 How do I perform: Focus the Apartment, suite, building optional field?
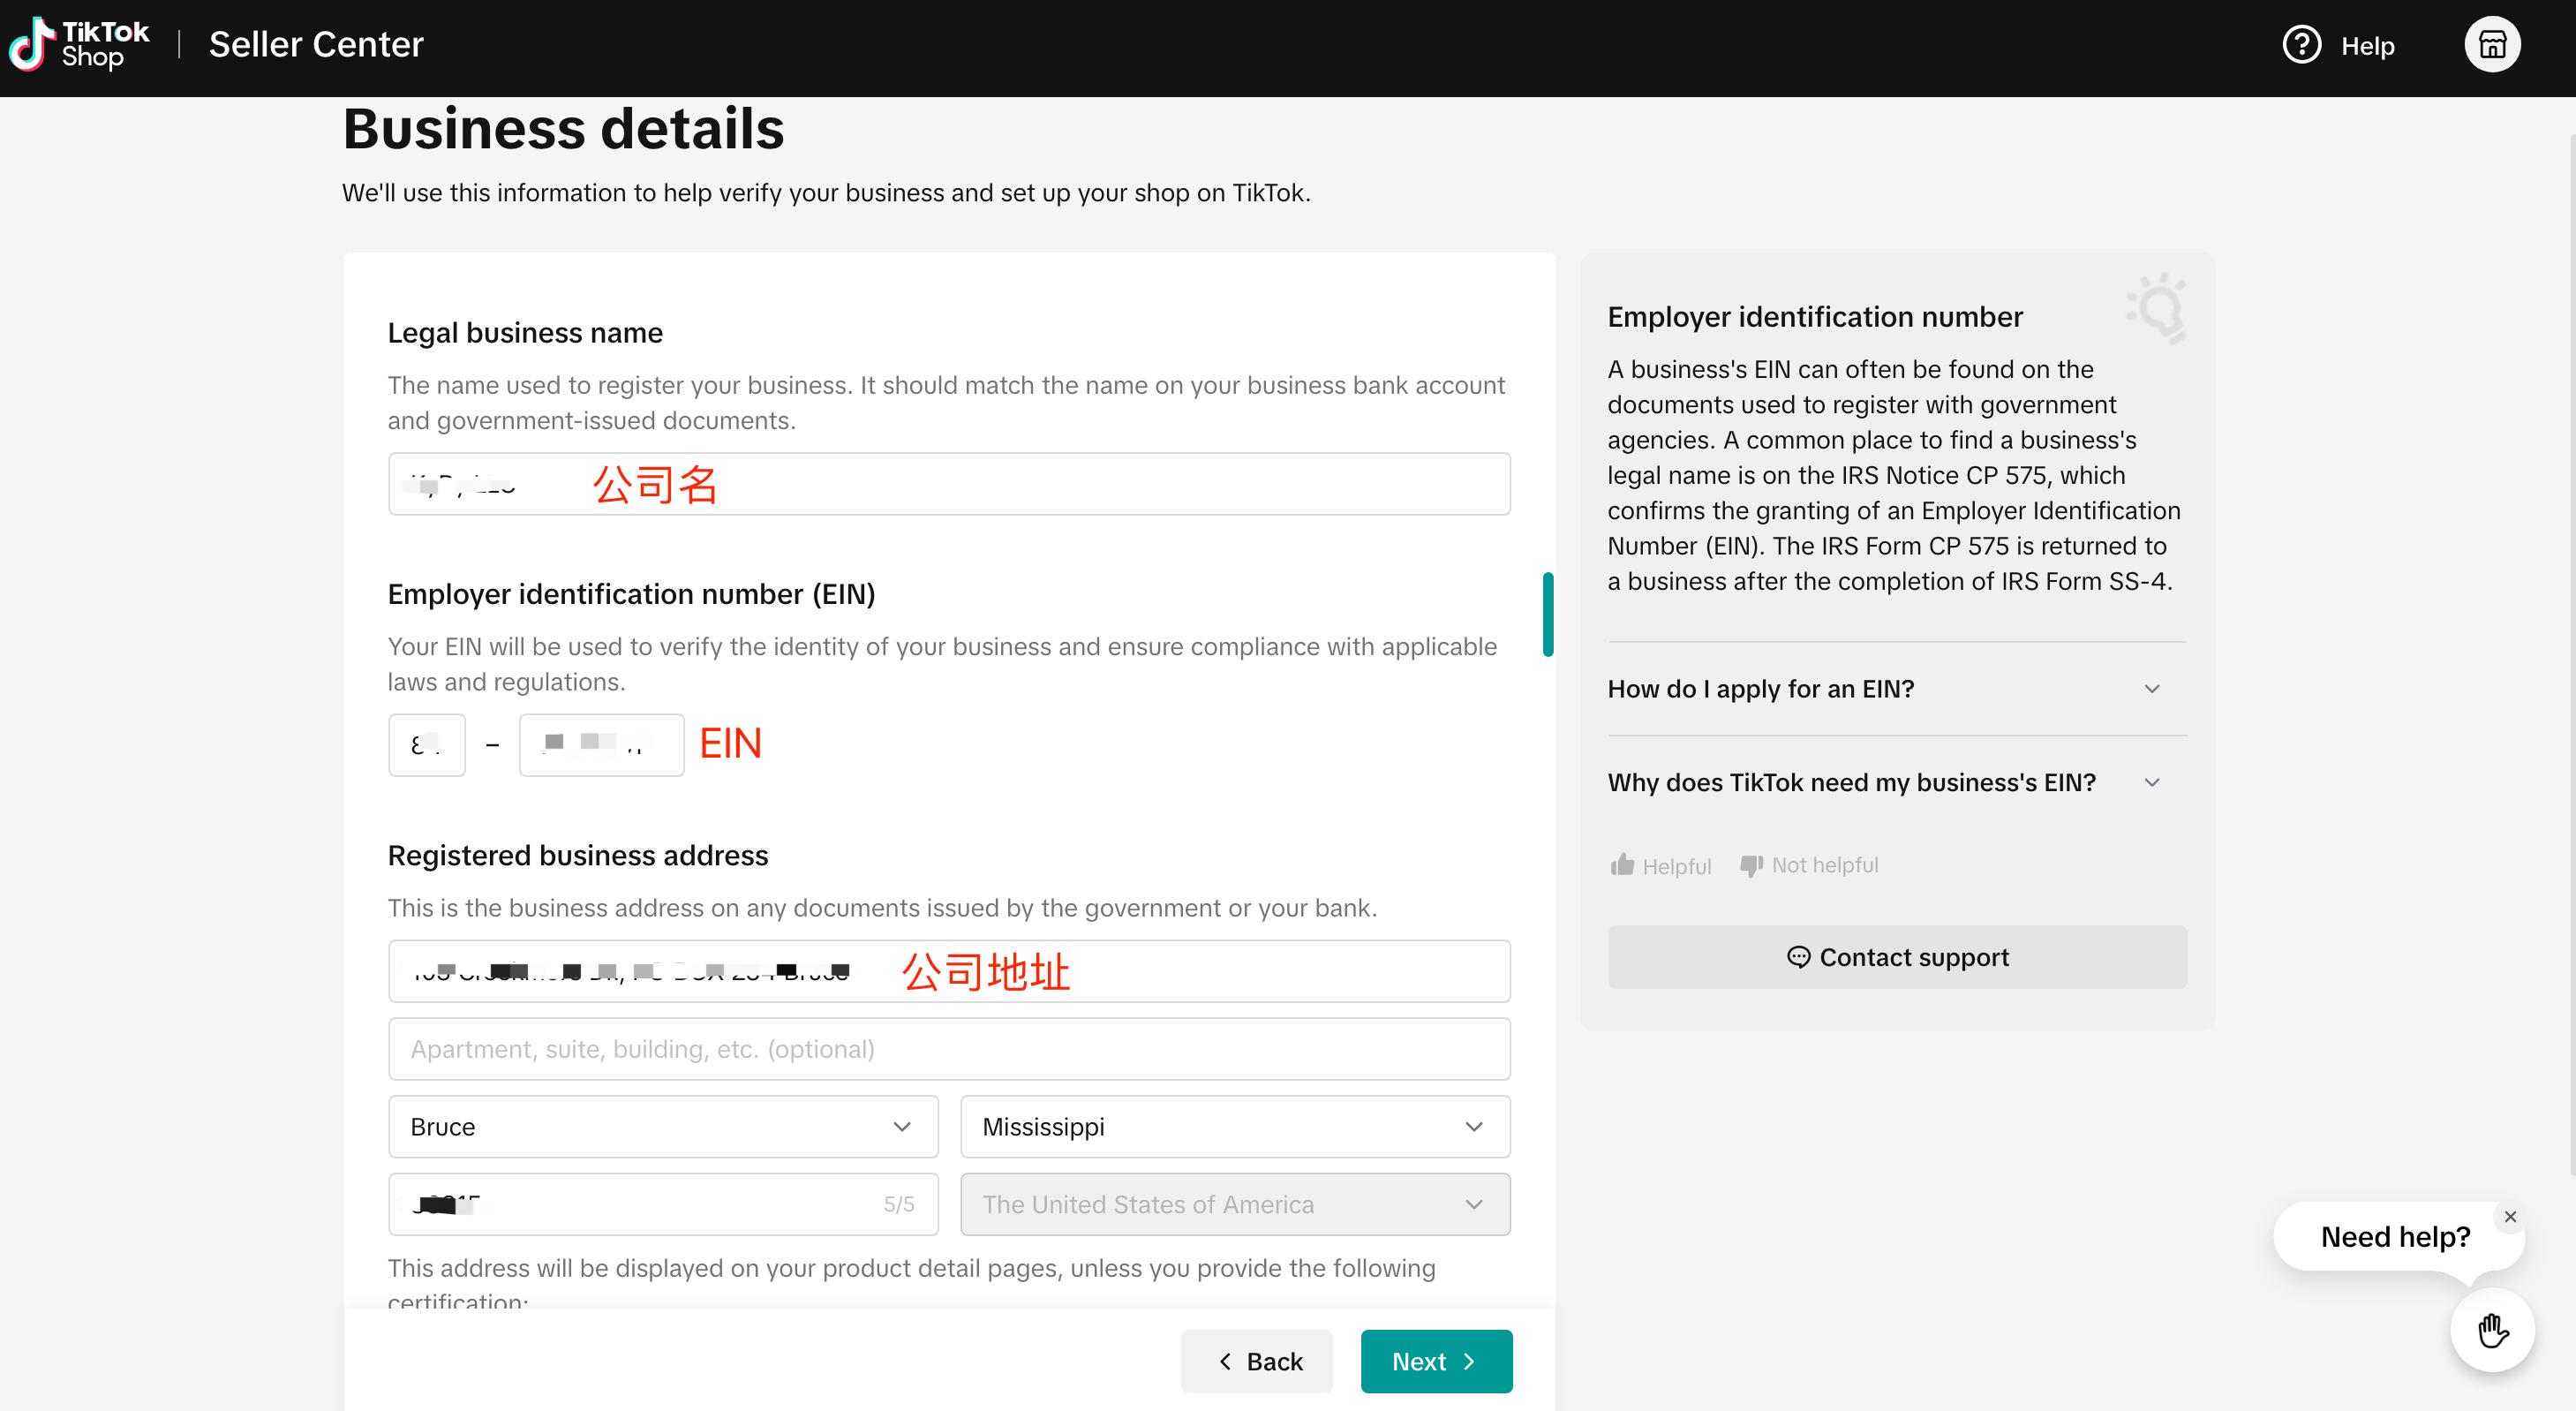coord(948,1049)
